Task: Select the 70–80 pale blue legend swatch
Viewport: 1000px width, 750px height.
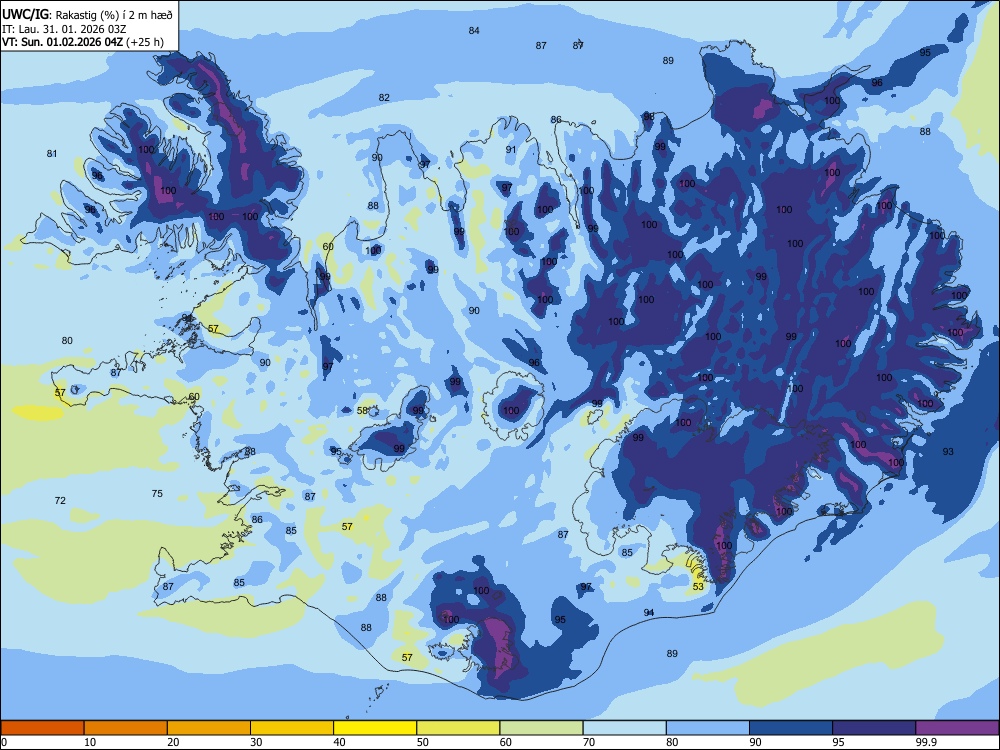Action: point(624,728)
